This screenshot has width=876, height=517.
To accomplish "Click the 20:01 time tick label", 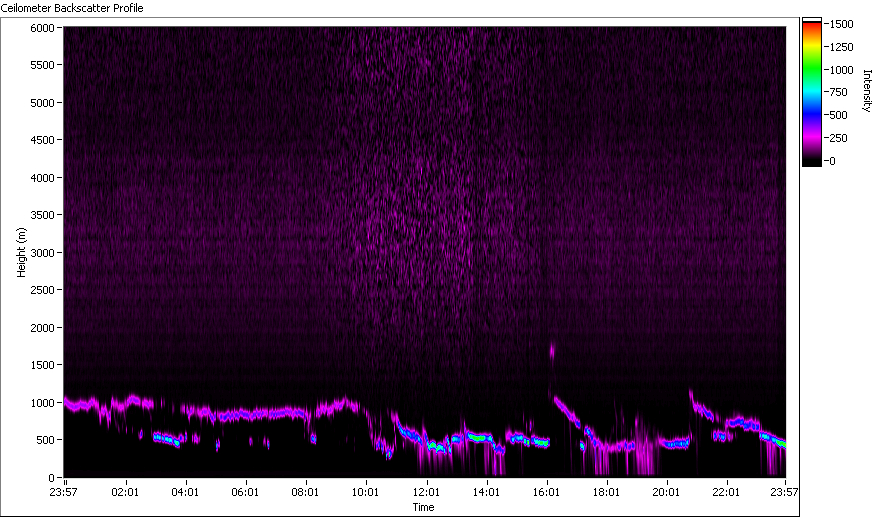I will [x=666, y=492].
